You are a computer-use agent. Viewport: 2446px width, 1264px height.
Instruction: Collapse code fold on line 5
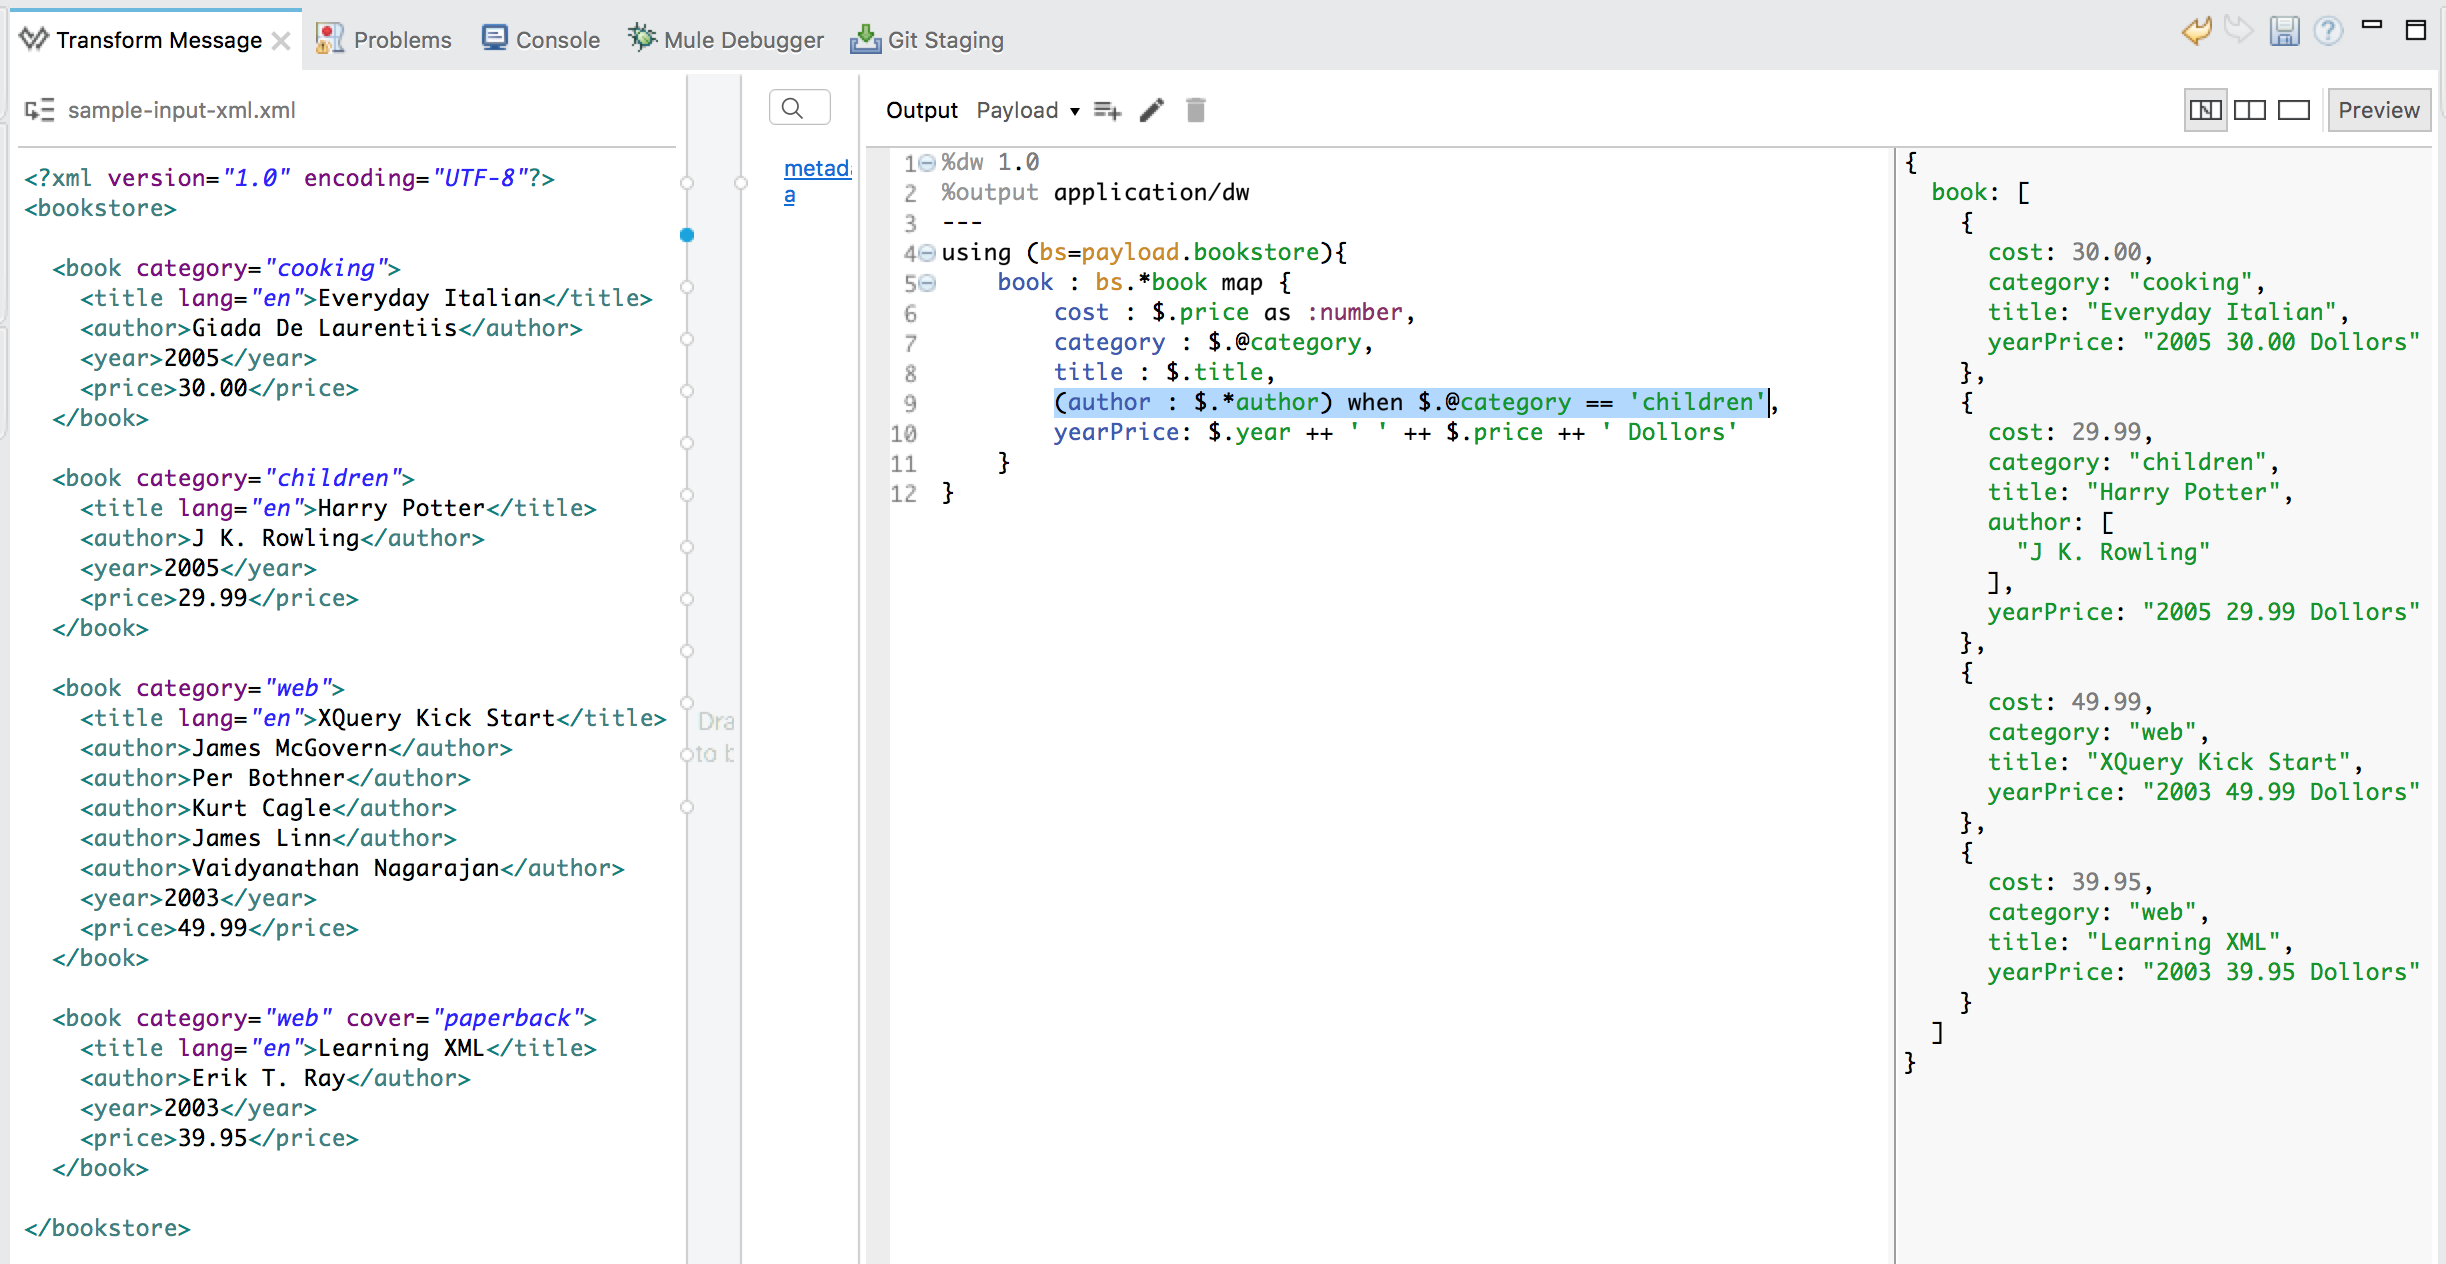pos(927,283)
